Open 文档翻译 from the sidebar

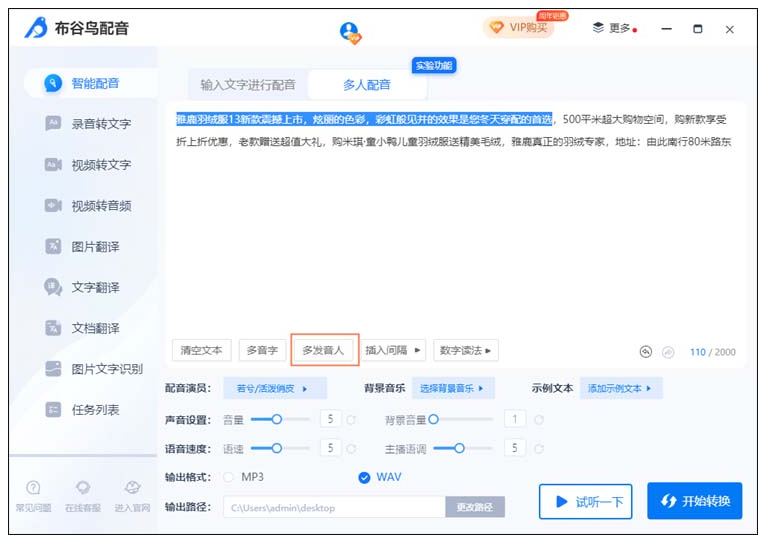pyautogui.click(x=95, y=328)
